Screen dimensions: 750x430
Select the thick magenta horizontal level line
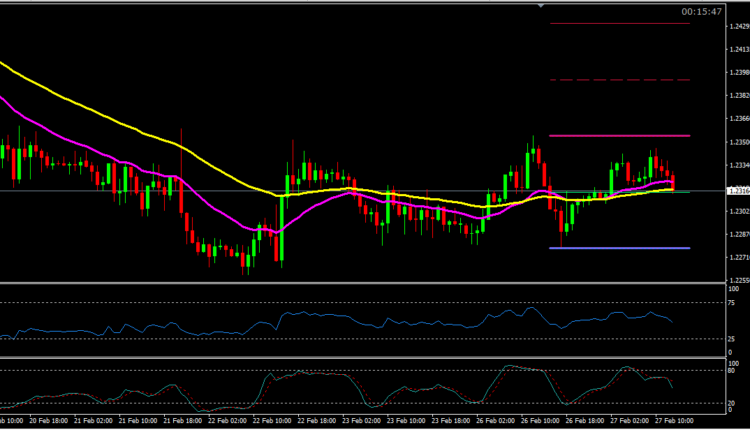click(x=620, y=135)
